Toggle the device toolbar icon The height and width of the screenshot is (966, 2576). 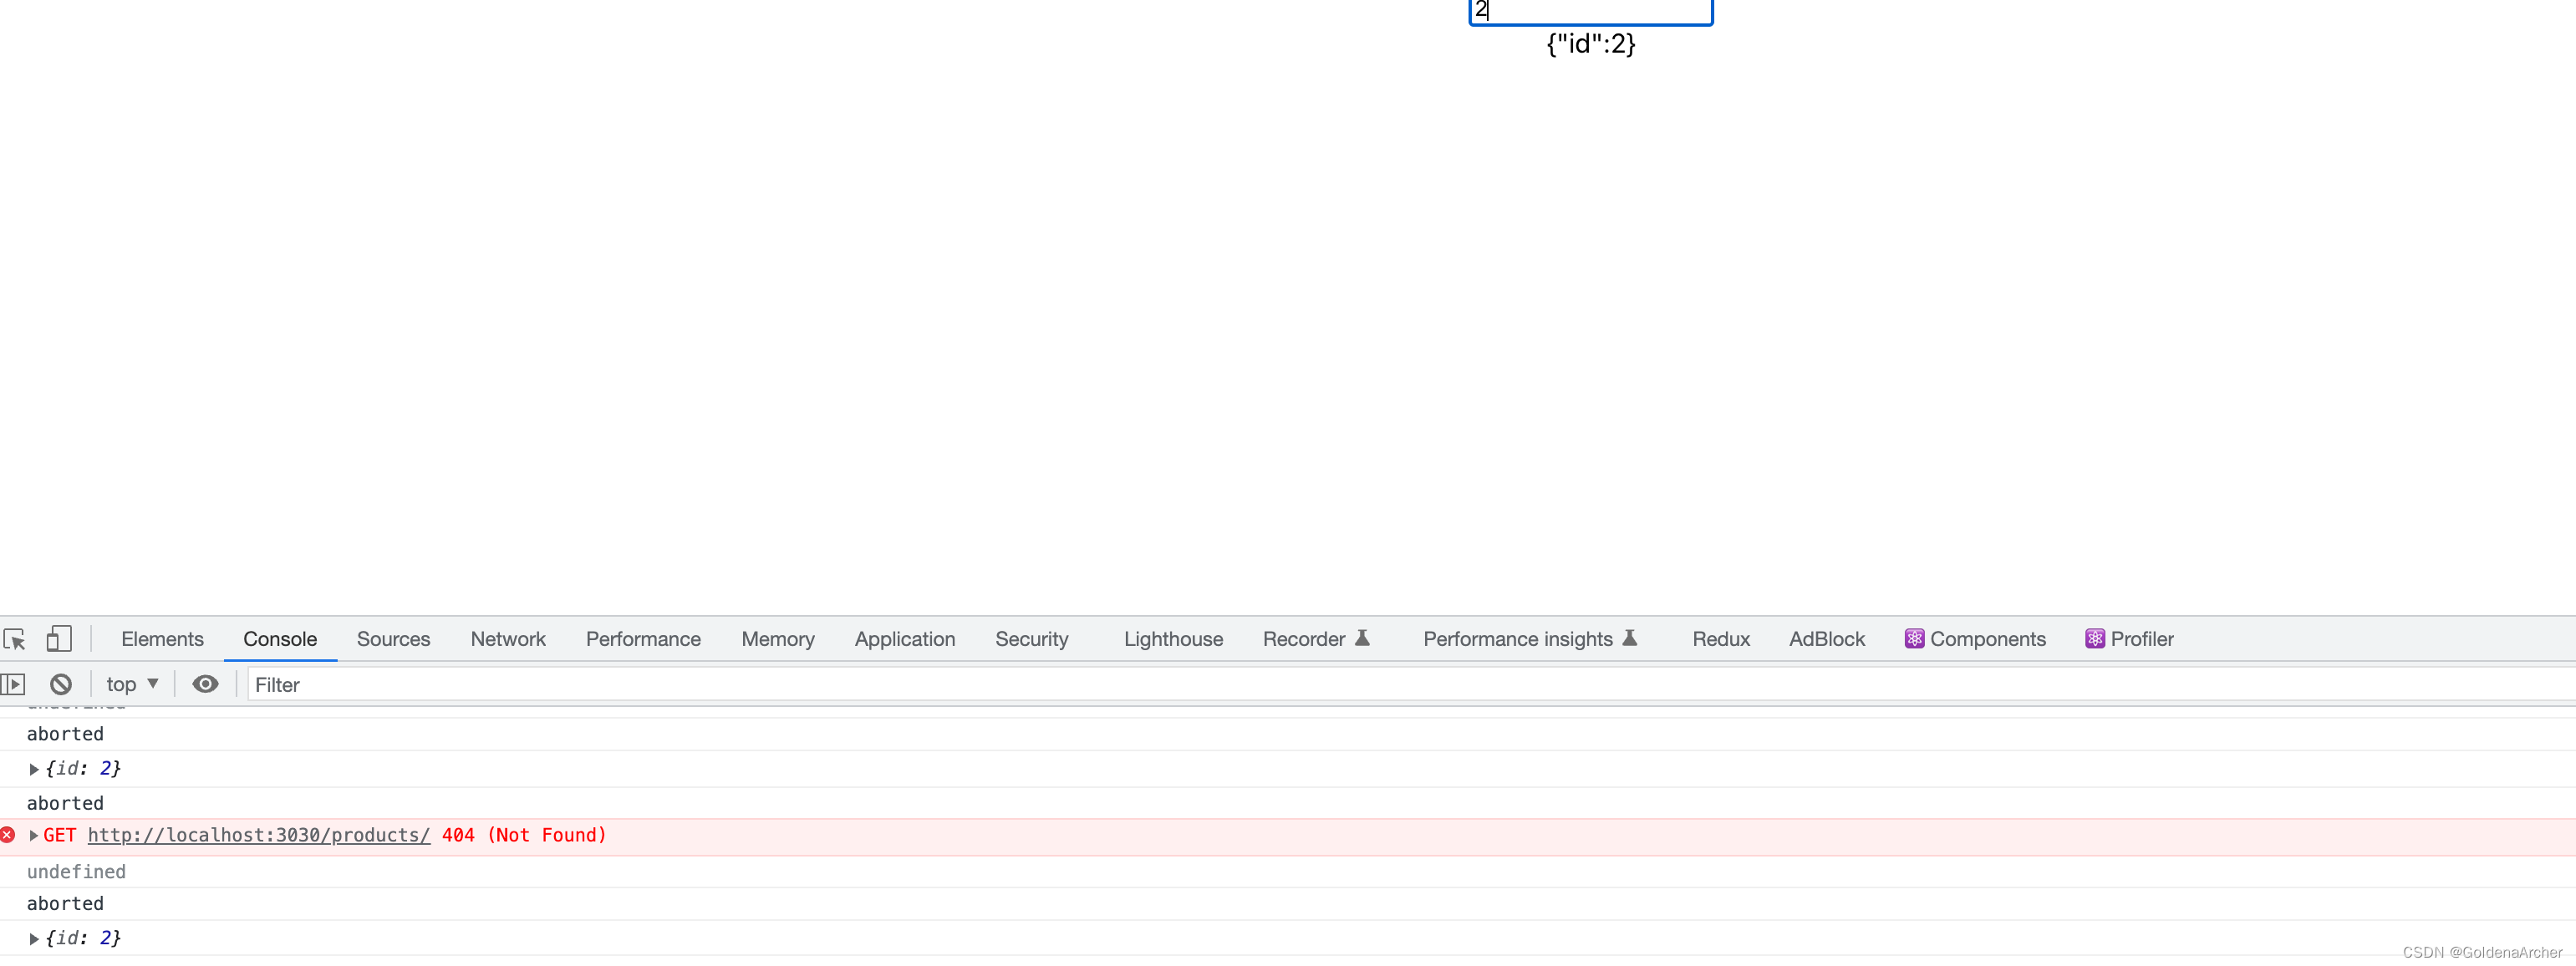59,639
